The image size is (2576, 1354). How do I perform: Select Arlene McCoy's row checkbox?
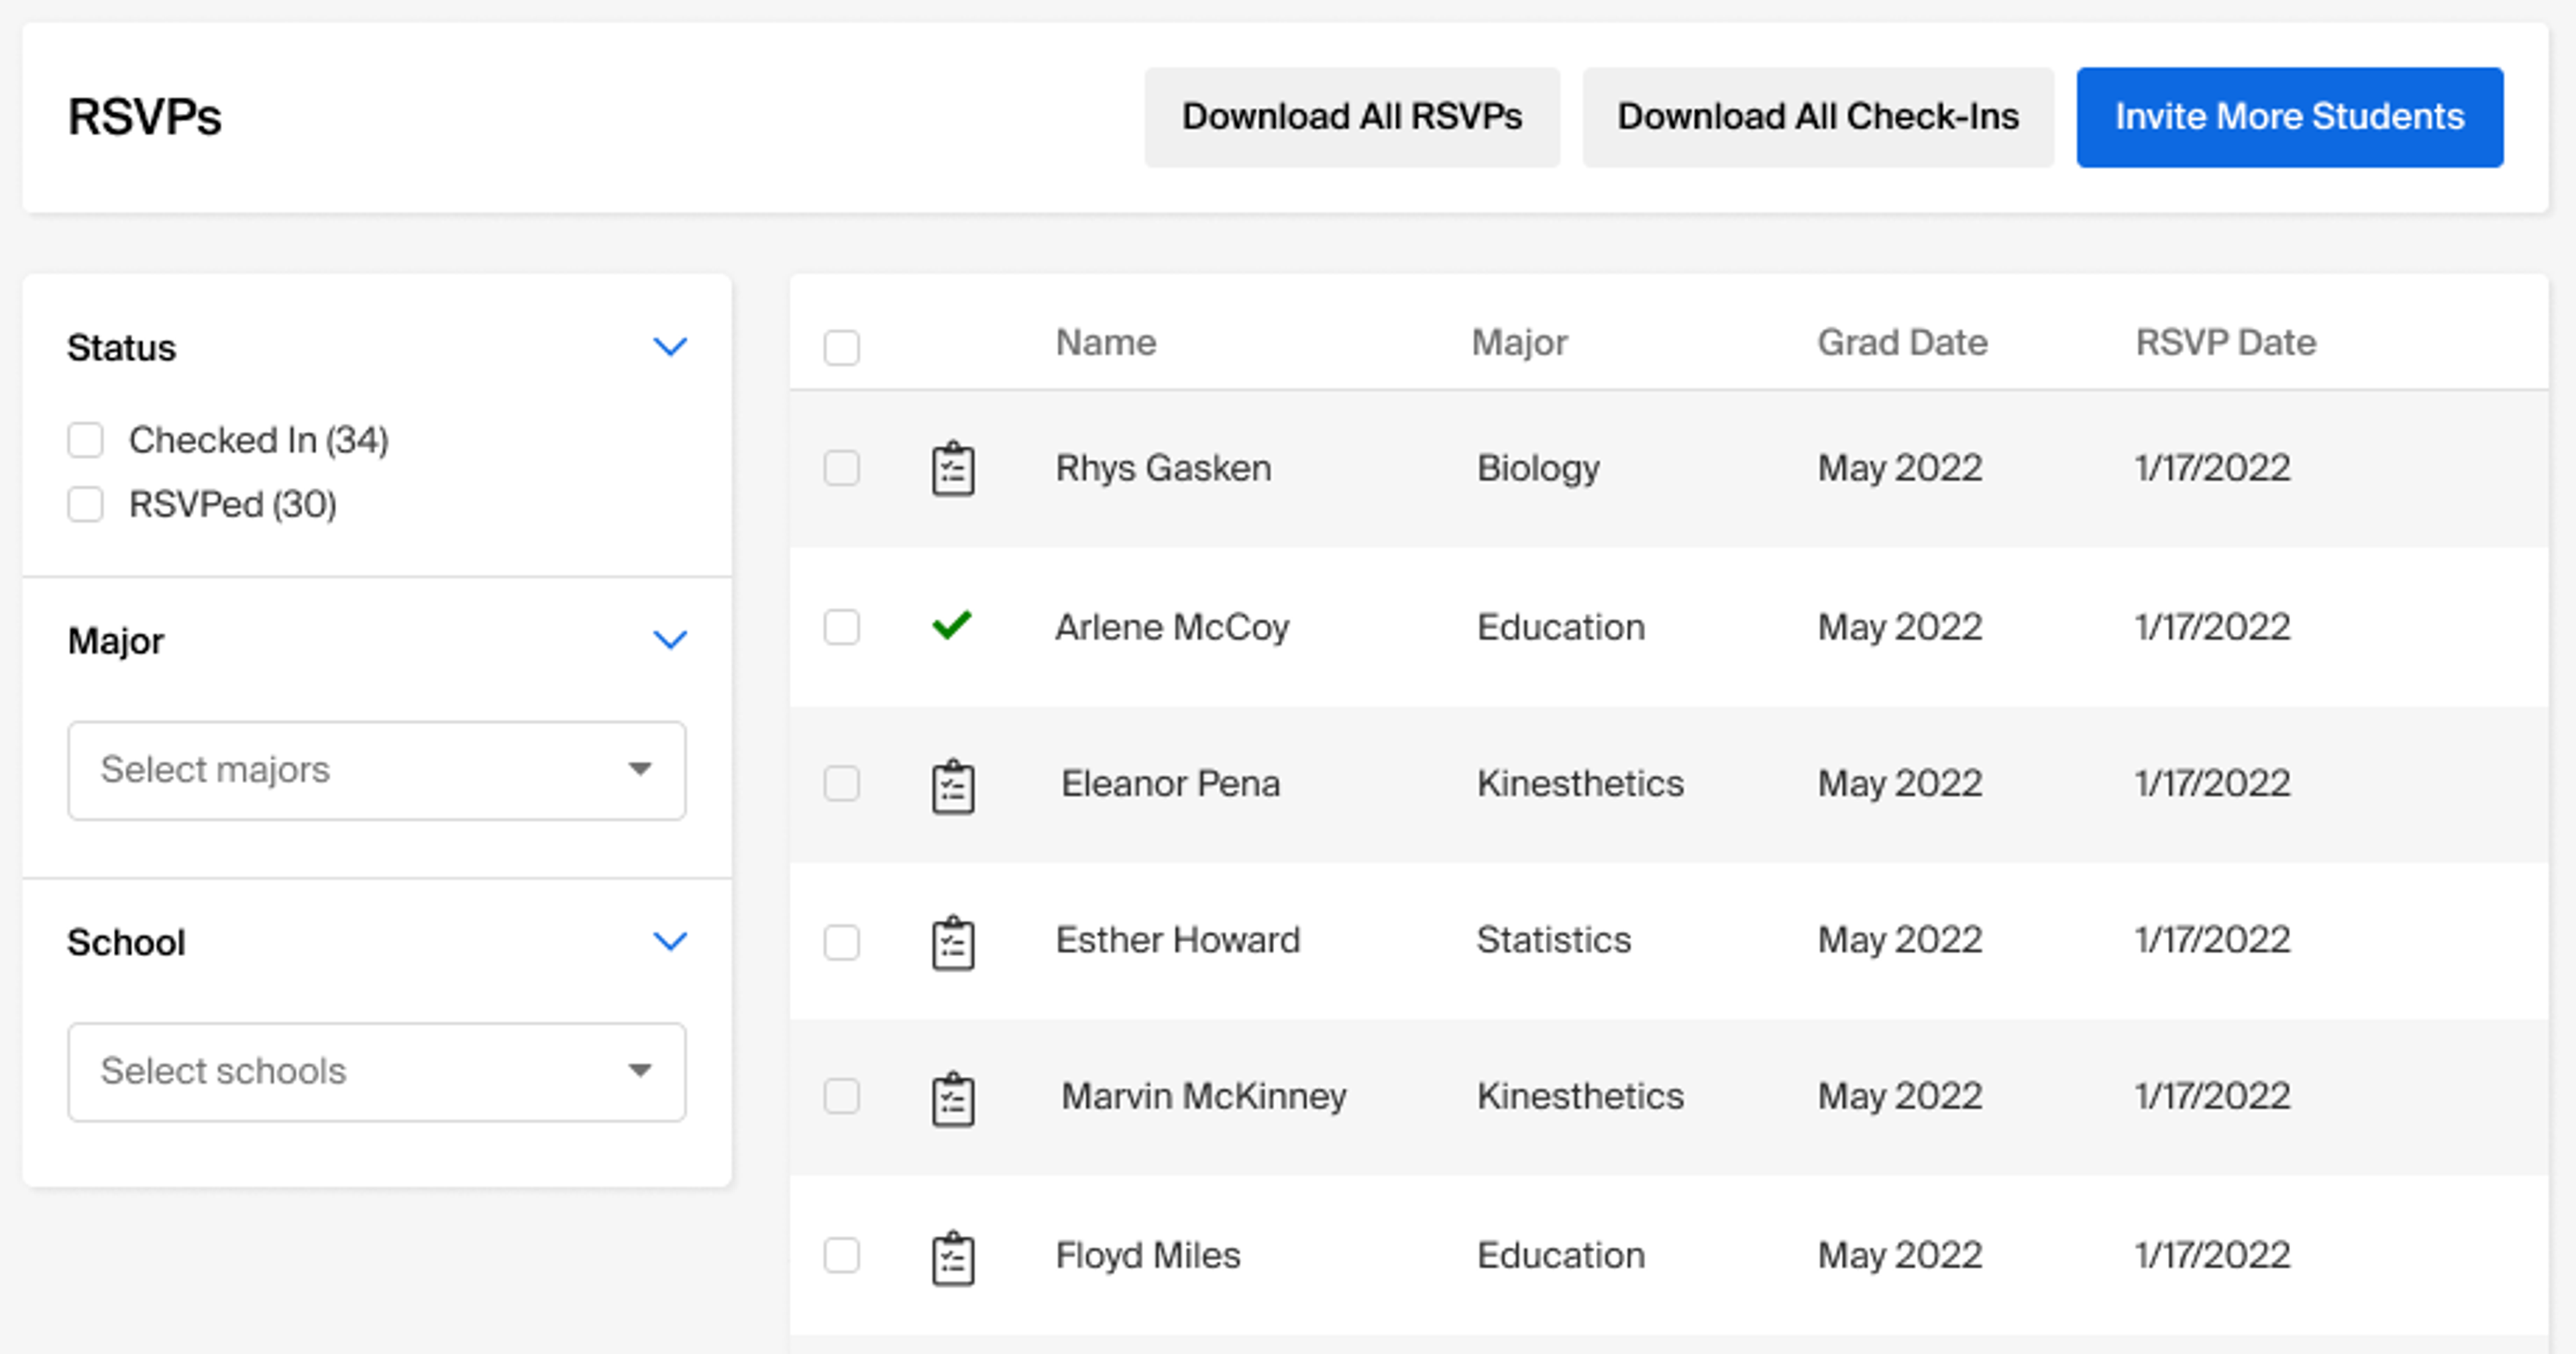point(841,627)
